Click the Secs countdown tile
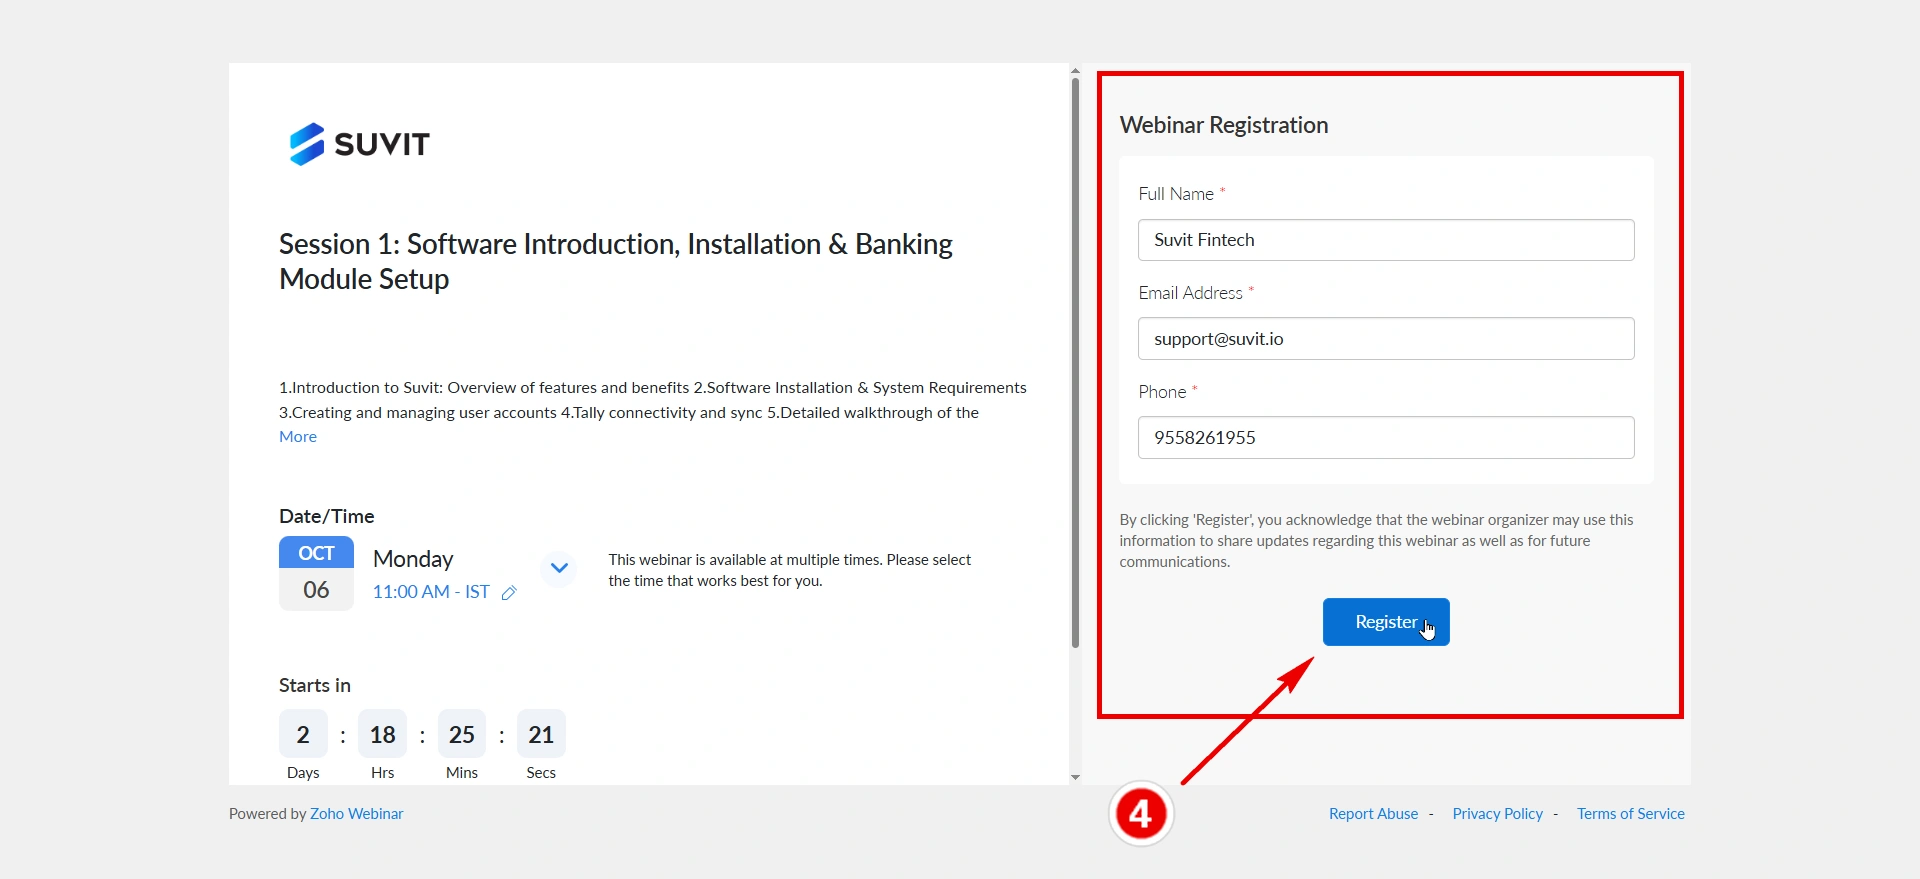This screenshot has height=879, width=1920. [541, 735]
